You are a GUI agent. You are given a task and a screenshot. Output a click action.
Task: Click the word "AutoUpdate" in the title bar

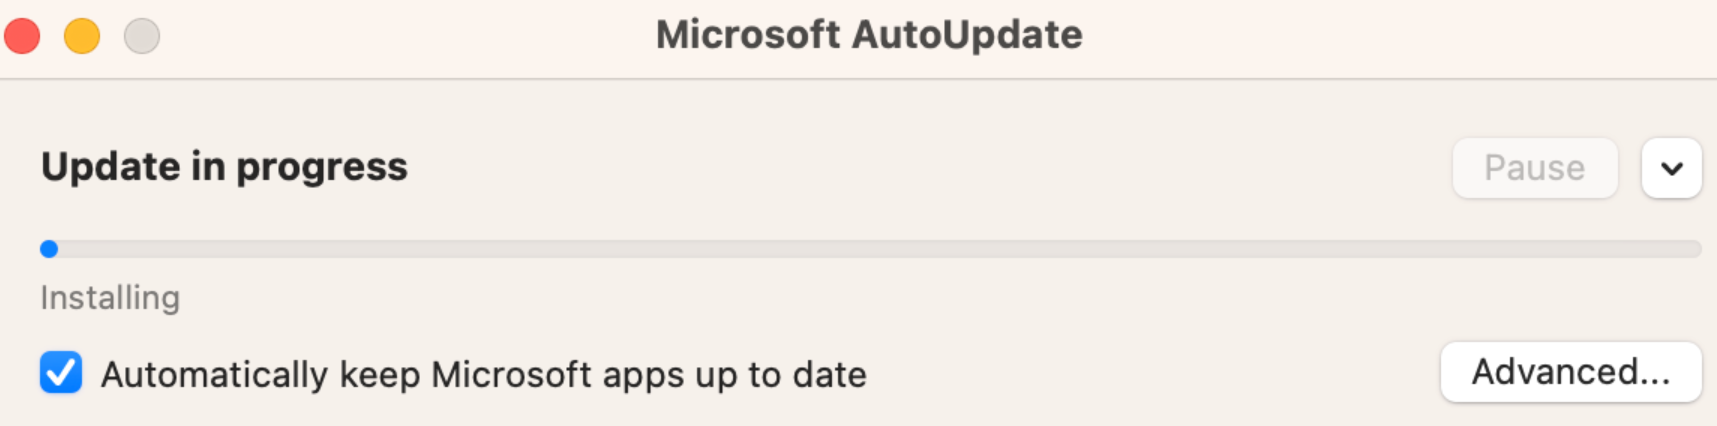[967, 35]
